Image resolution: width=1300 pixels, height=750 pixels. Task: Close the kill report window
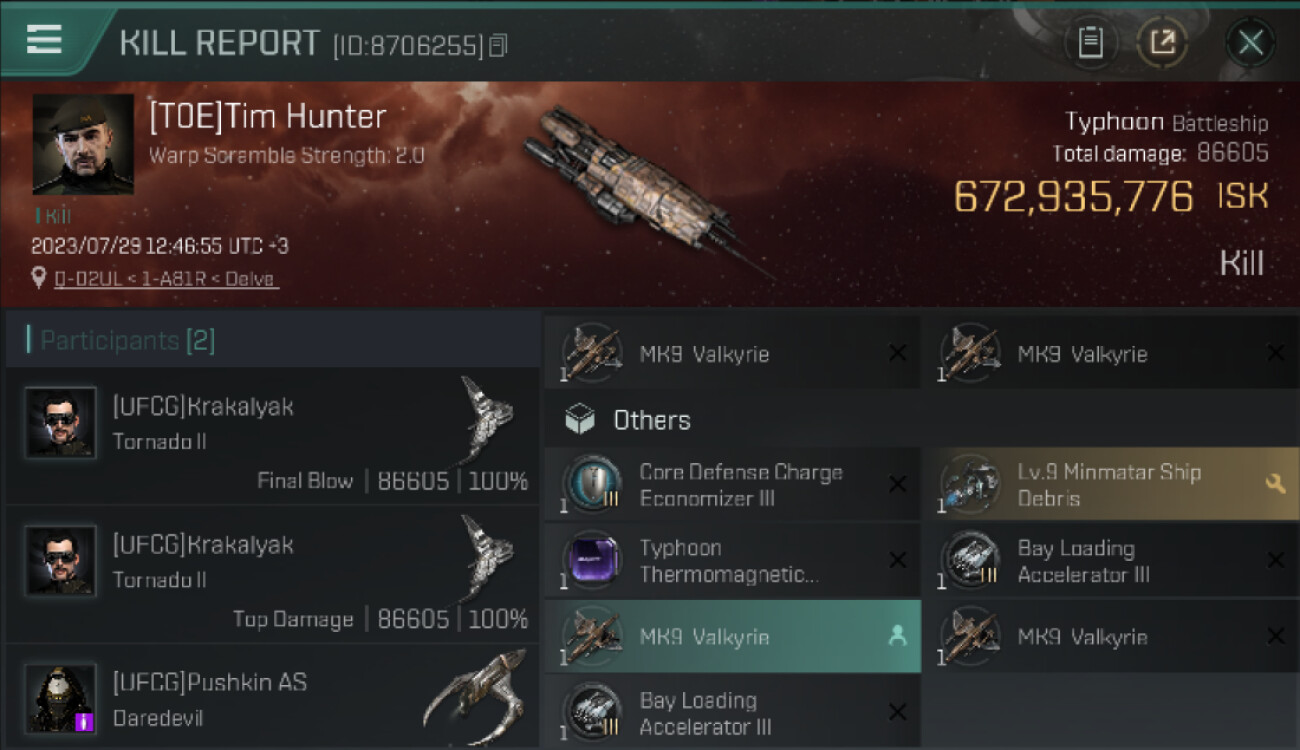pyautogui.click(x=1250, y=42)
